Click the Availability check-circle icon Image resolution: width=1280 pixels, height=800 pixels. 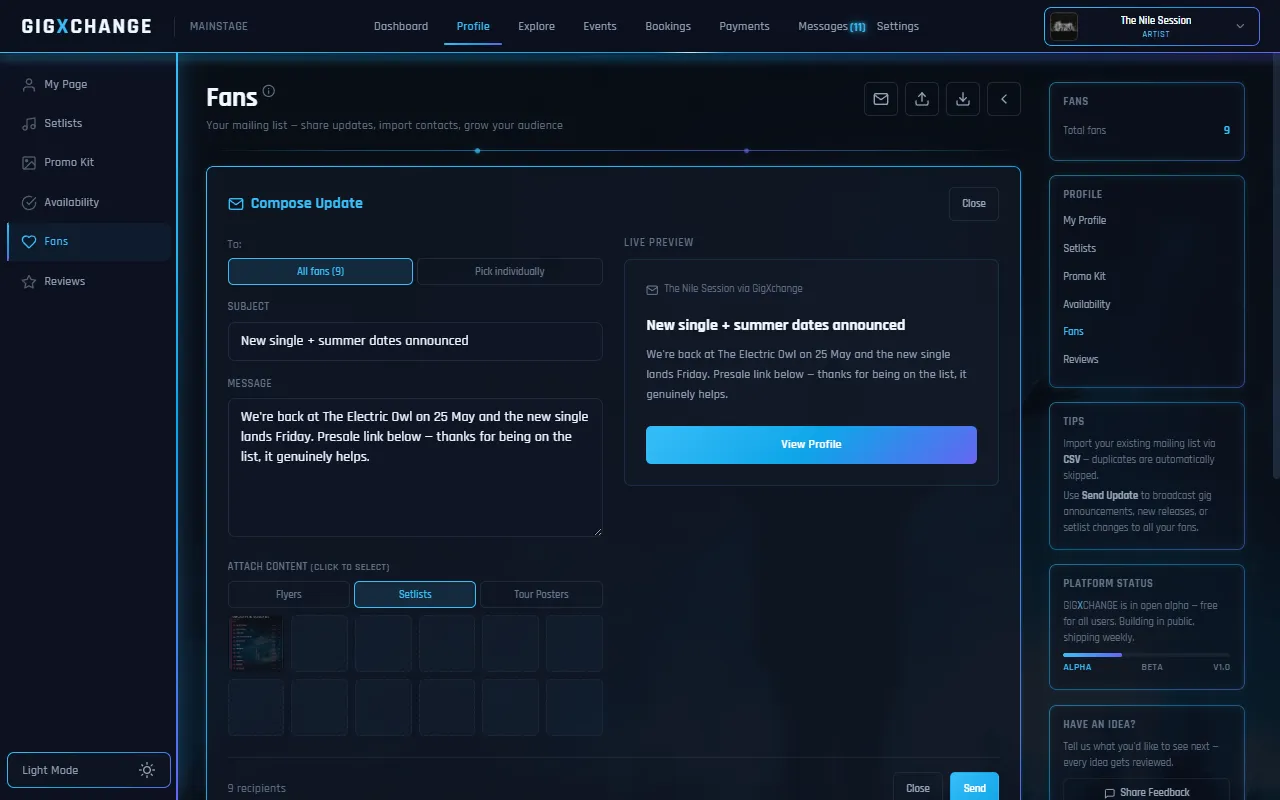[29, 202]
